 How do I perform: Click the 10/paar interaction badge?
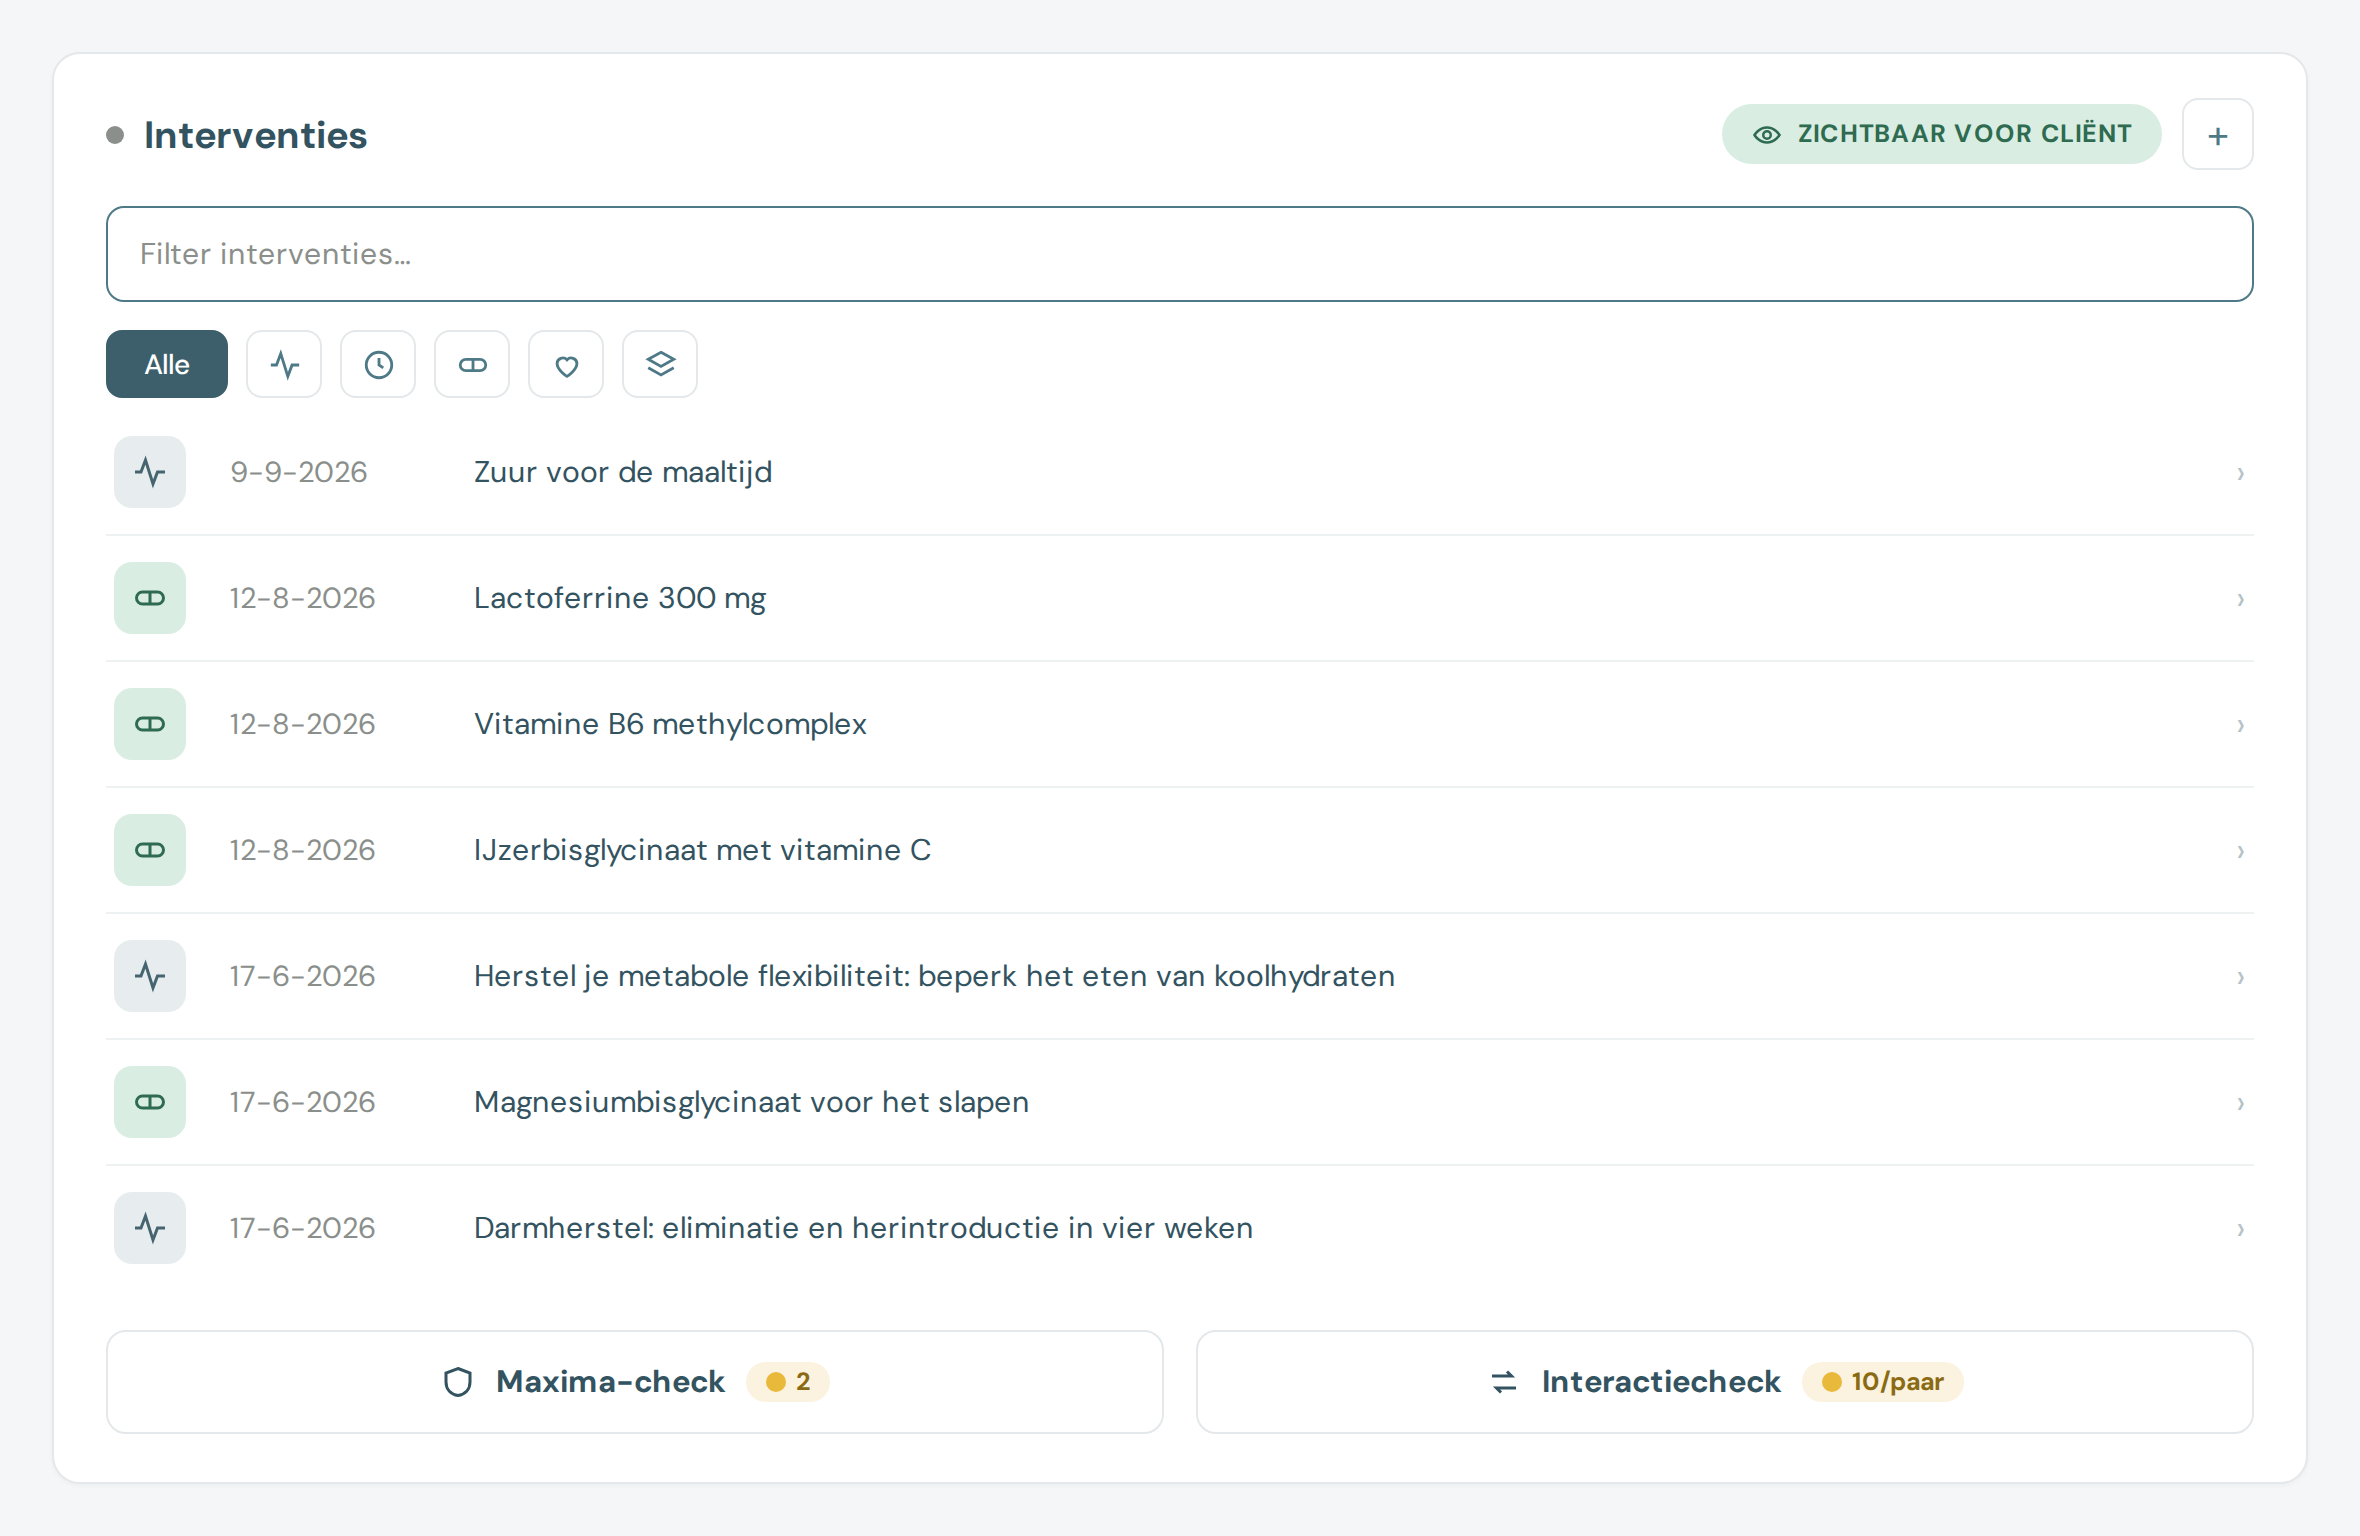(1882, 1382)
